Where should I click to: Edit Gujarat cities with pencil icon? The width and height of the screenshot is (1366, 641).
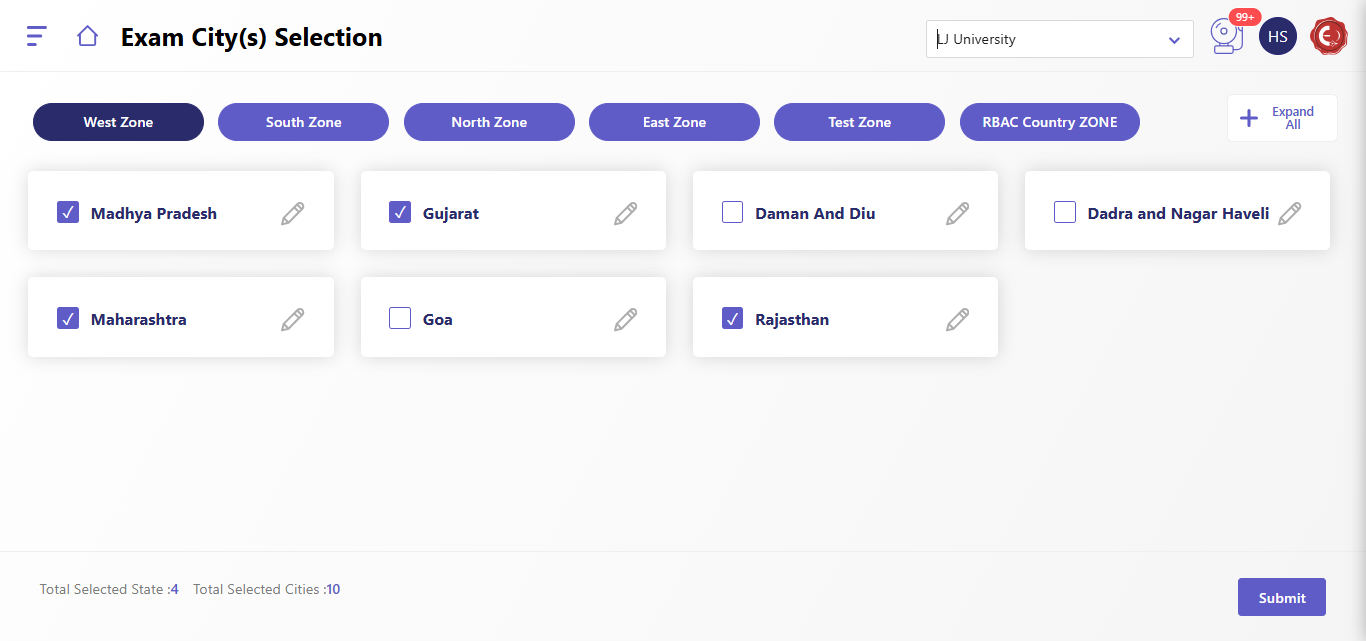(625, 213)
